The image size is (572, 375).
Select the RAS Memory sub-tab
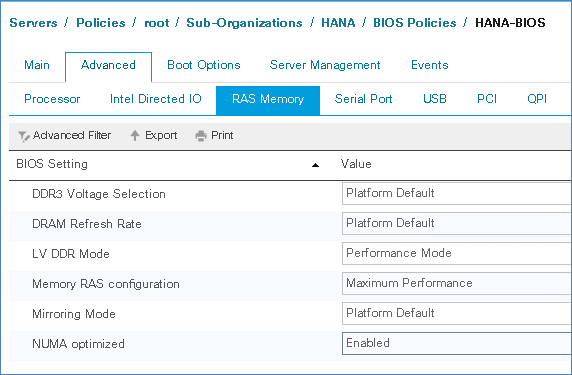coord(268,100)
